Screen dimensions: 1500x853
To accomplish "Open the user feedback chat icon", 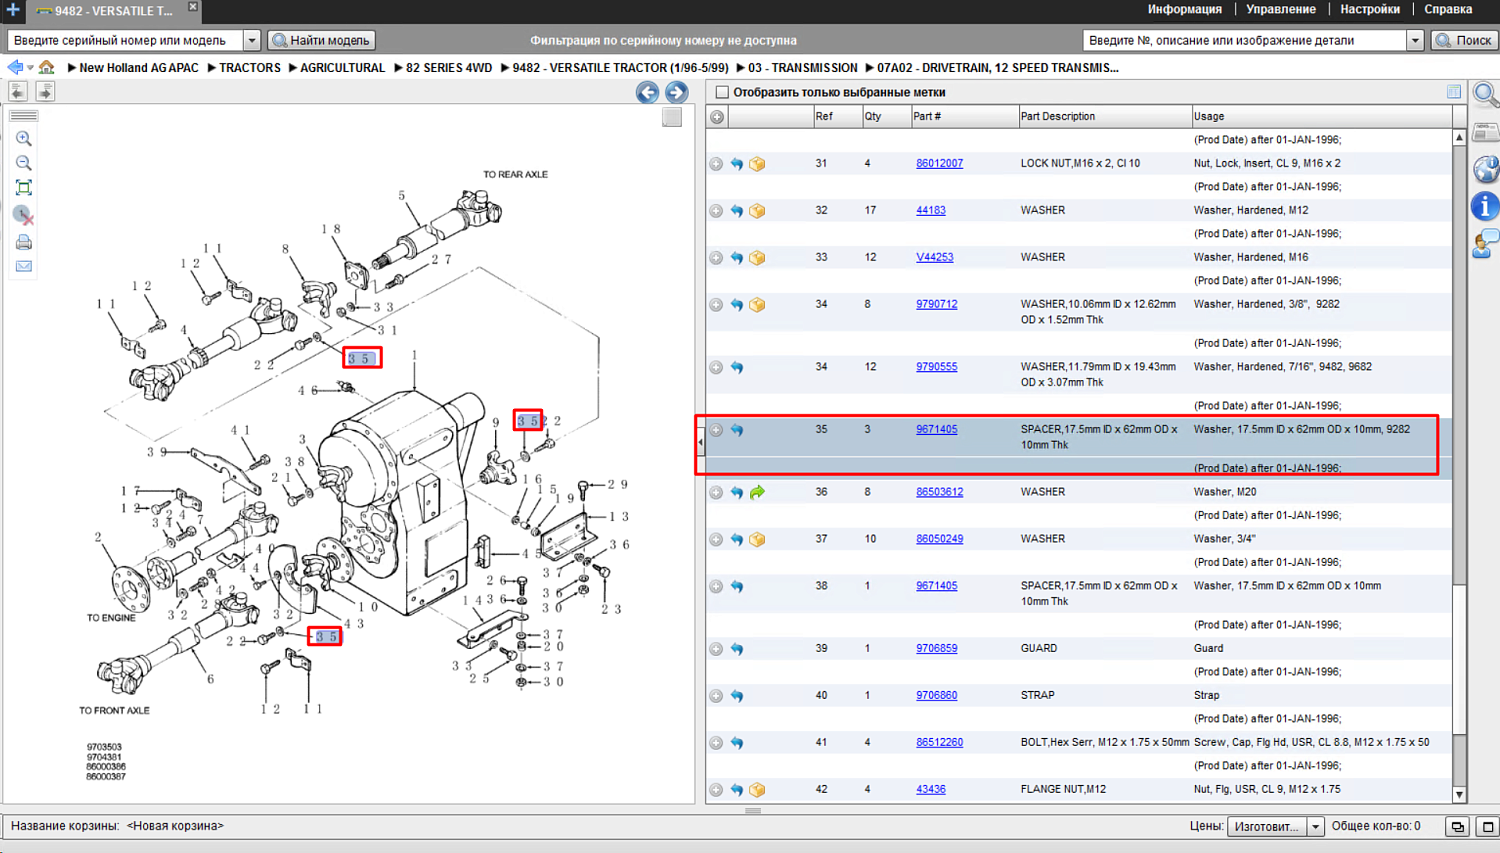I will tap(1486, 244).
